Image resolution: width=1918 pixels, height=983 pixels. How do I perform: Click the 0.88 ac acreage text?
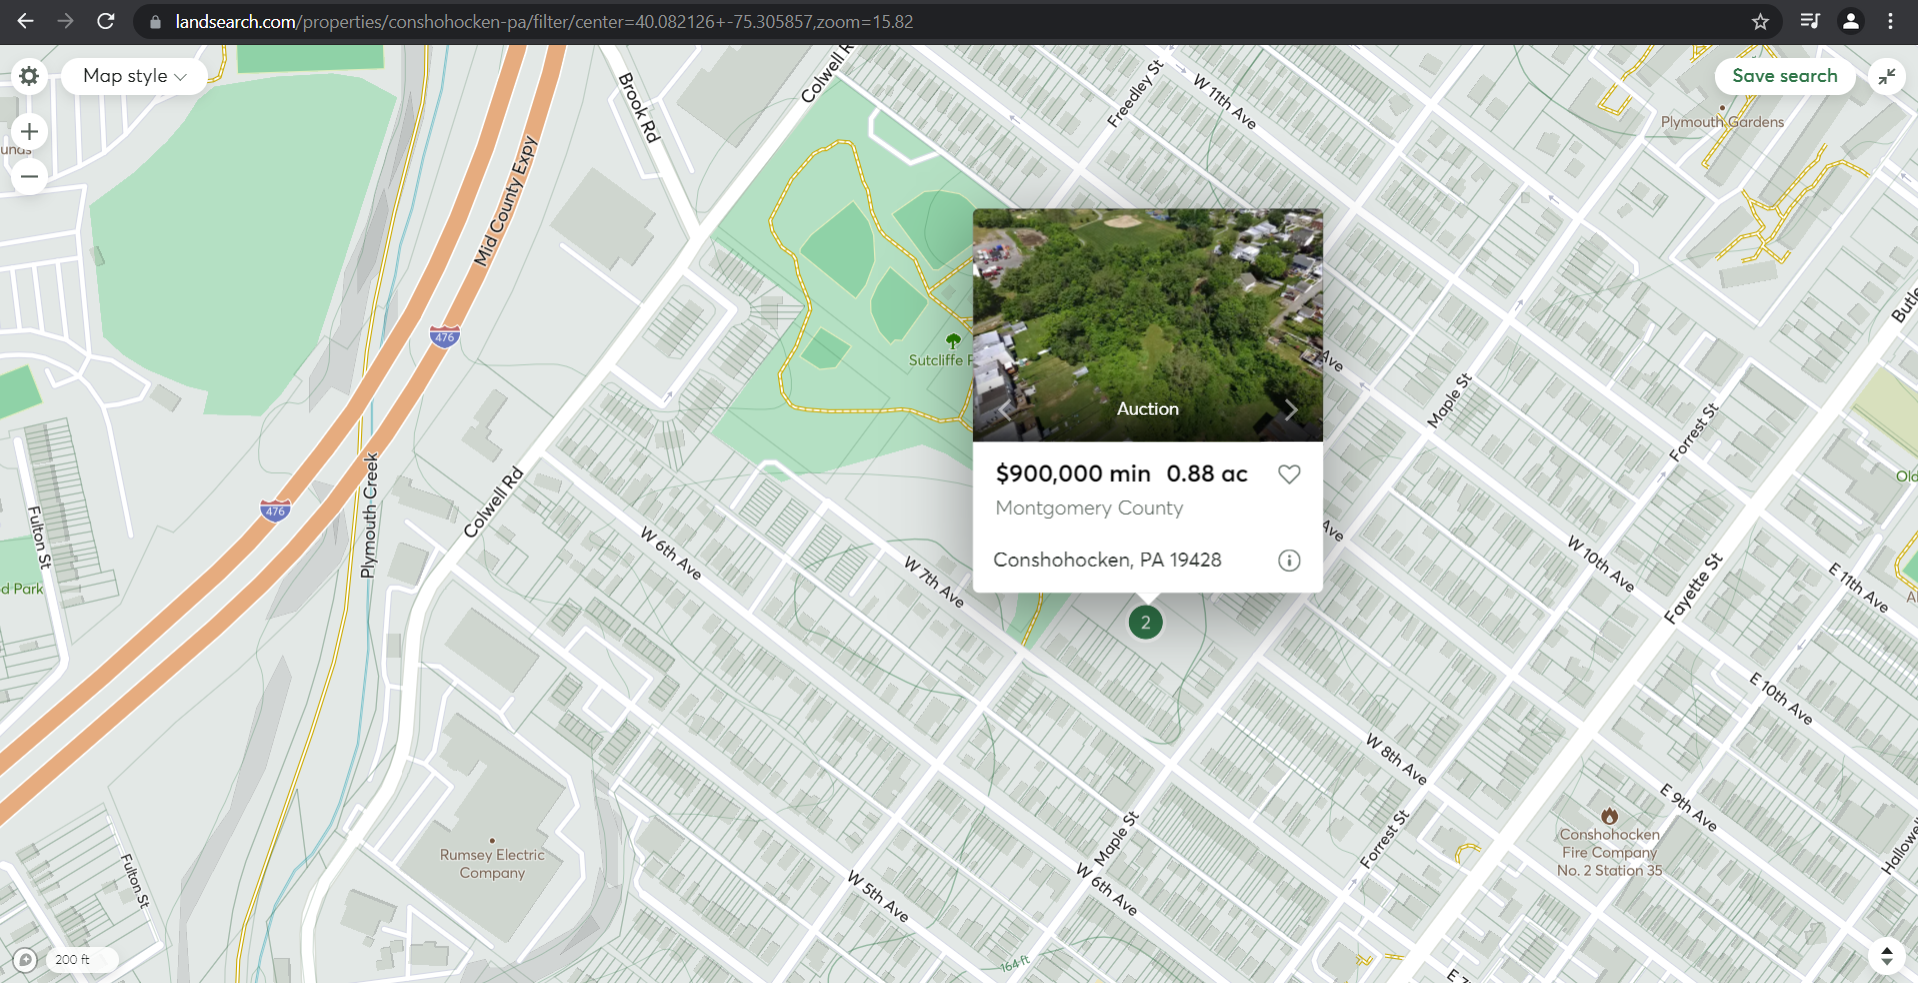tap(1207, 473)
